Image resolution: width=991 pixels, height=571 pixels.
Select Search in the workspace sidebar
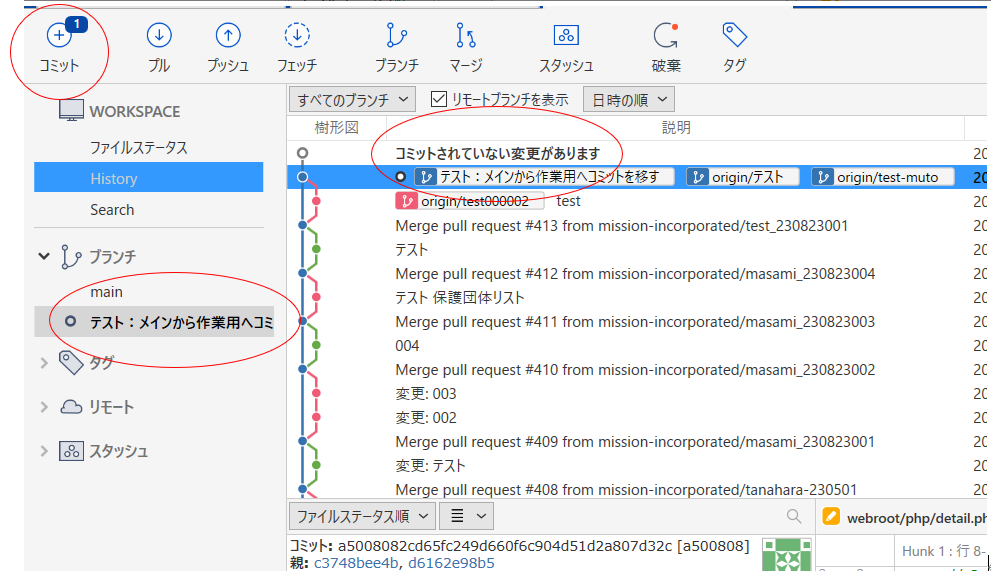tap(112, 210)
